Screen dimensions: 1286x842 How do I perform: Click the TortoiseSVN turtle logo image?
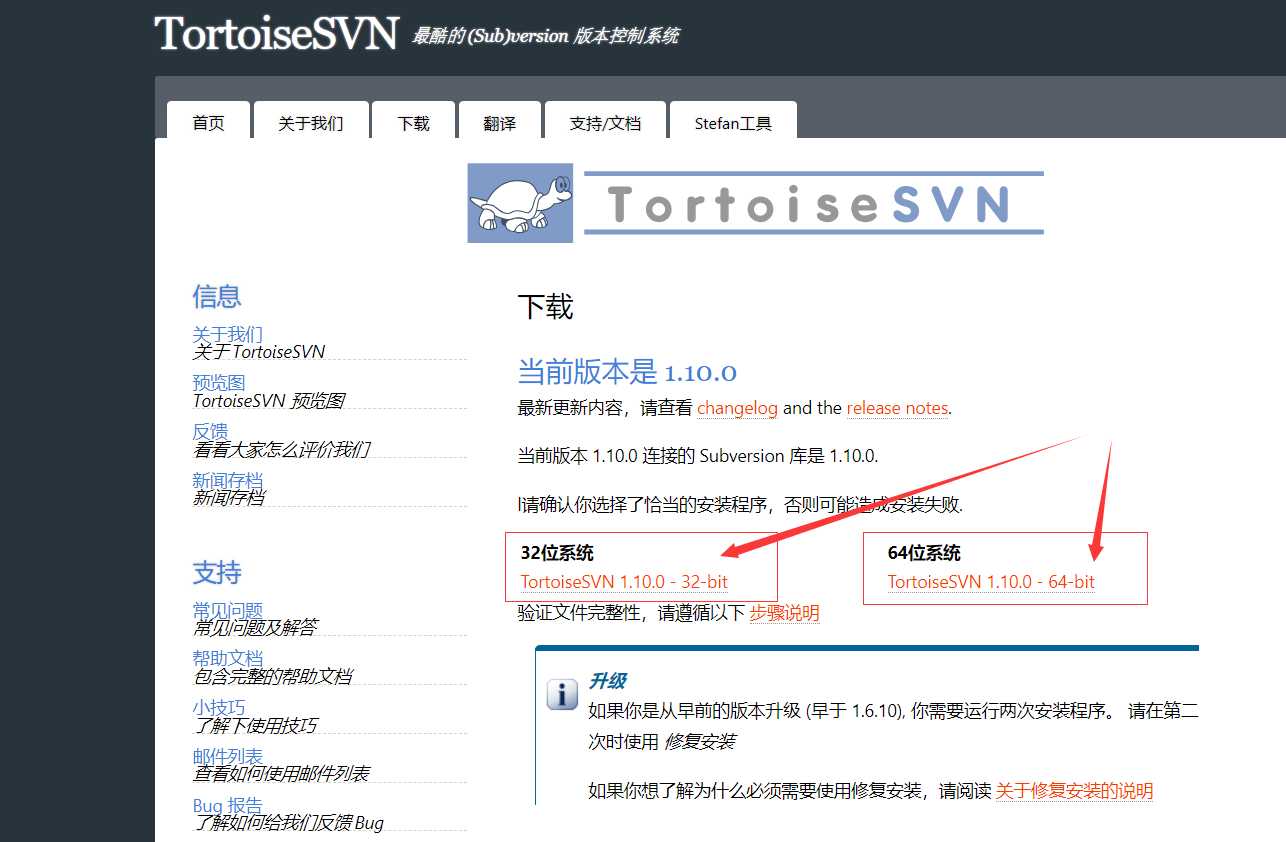[520, 203]
